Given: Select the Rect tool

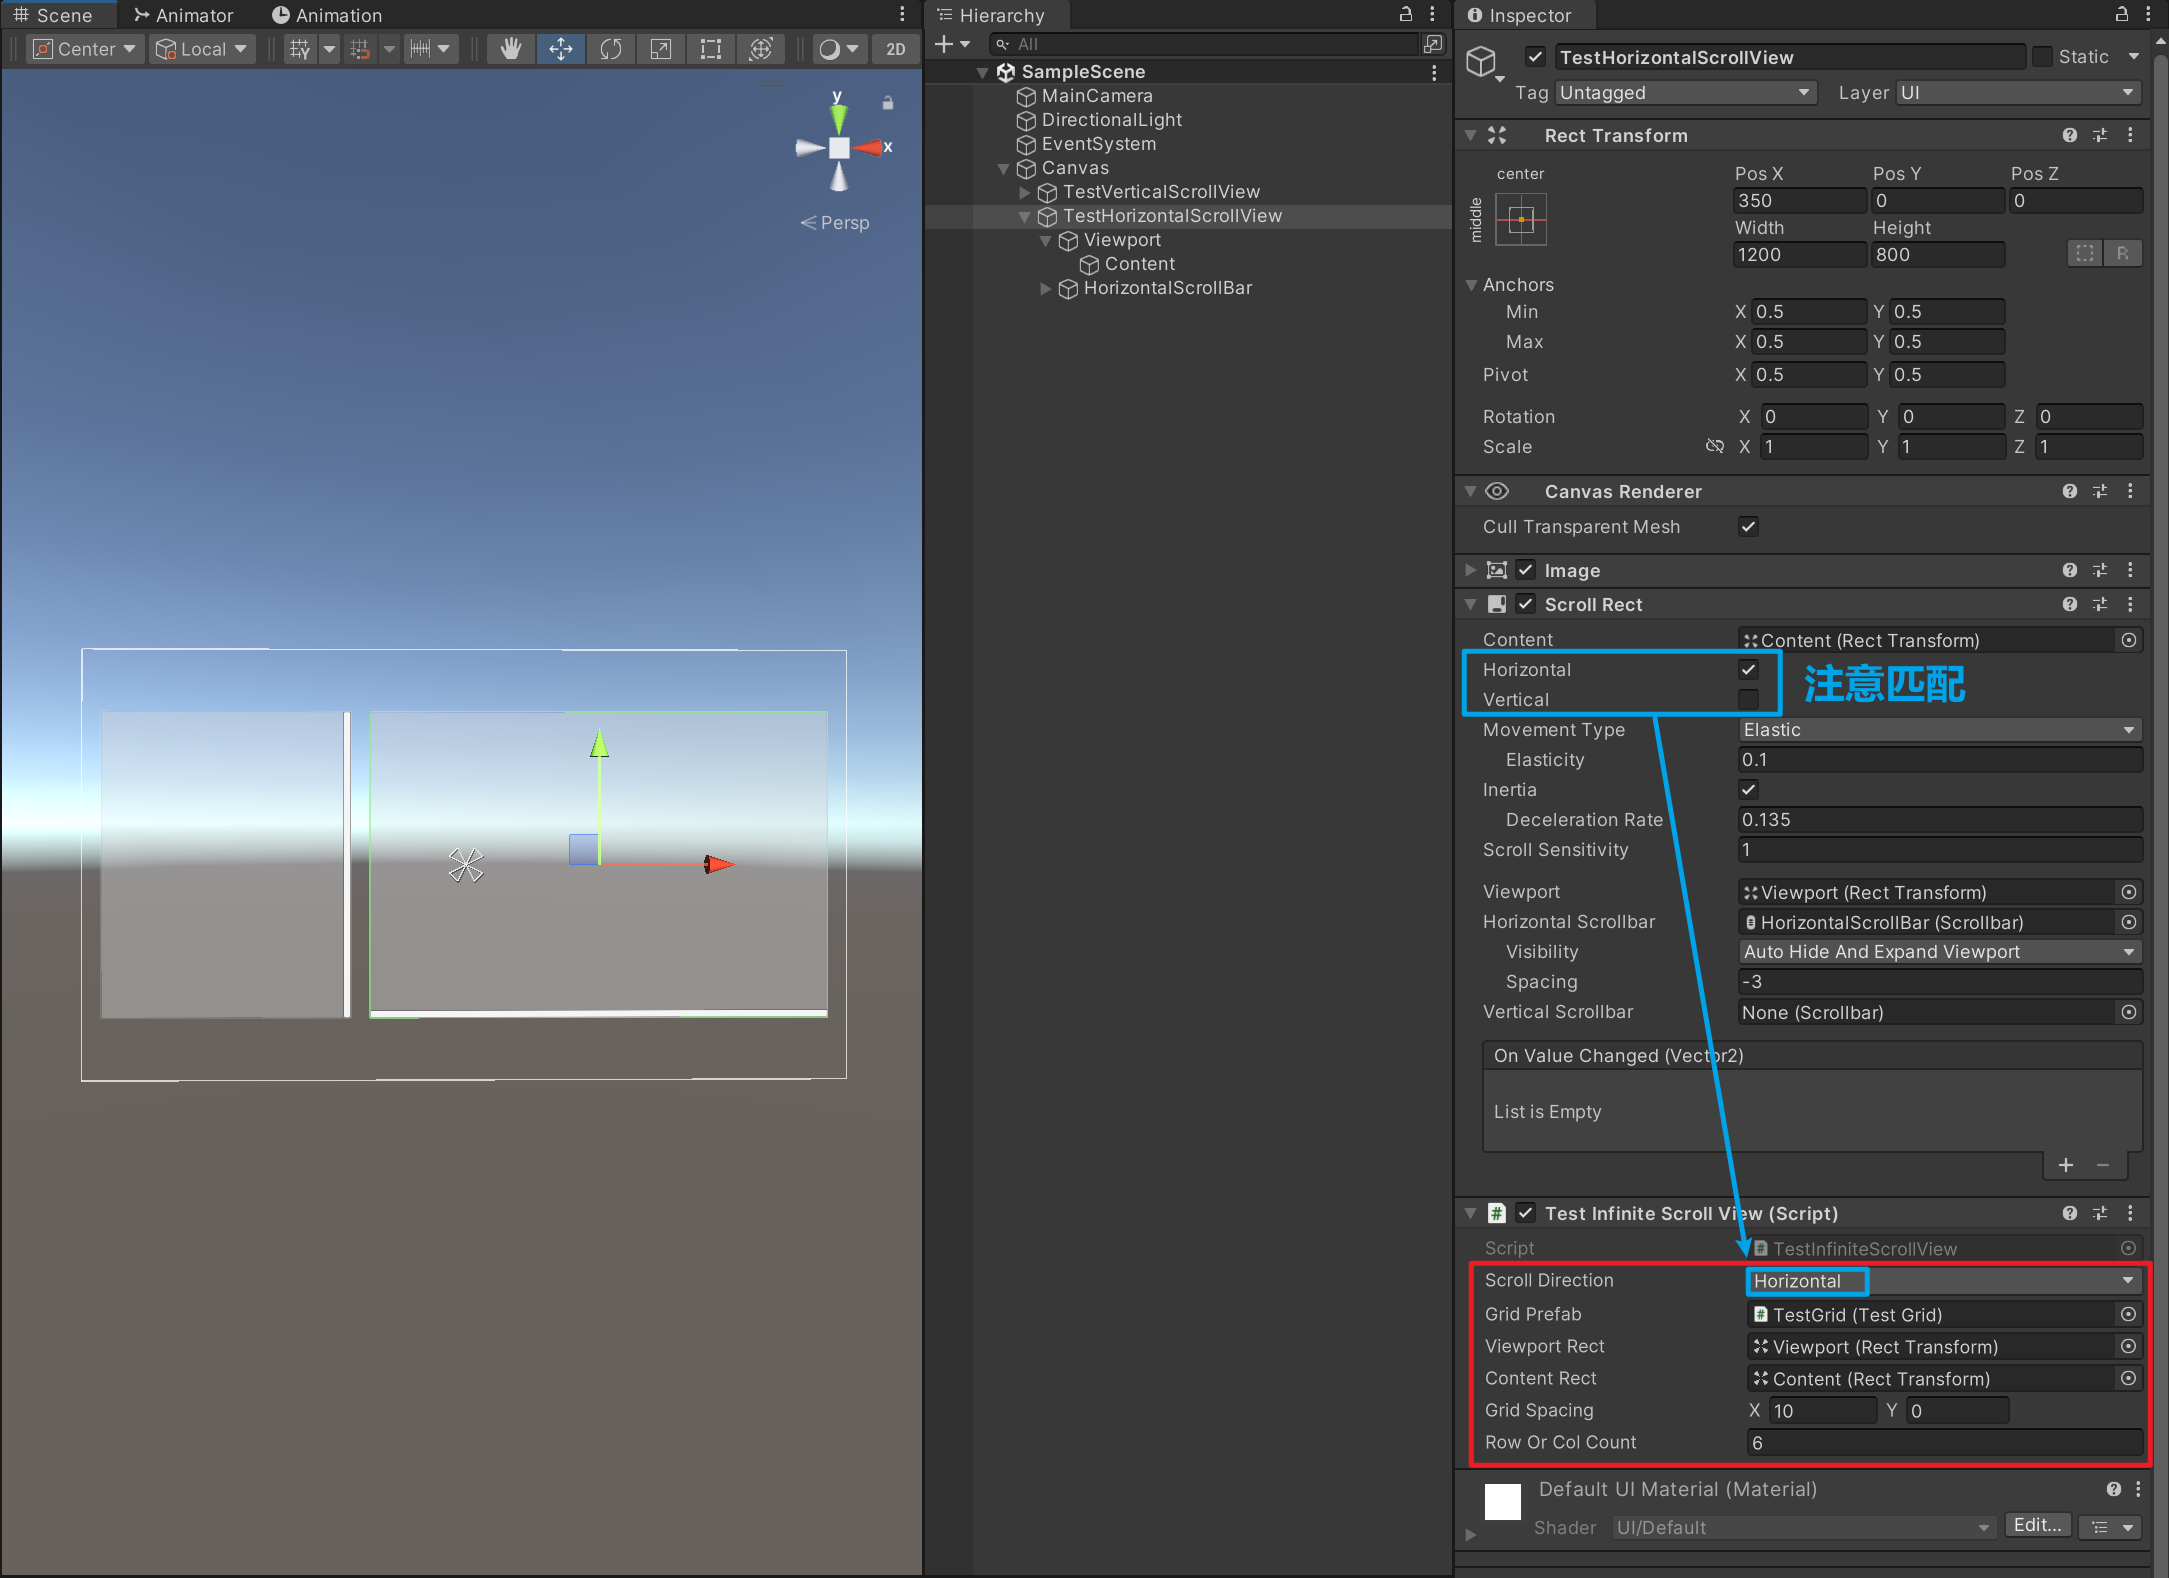Looking at the screenshot, I should [x=711, y=49].
